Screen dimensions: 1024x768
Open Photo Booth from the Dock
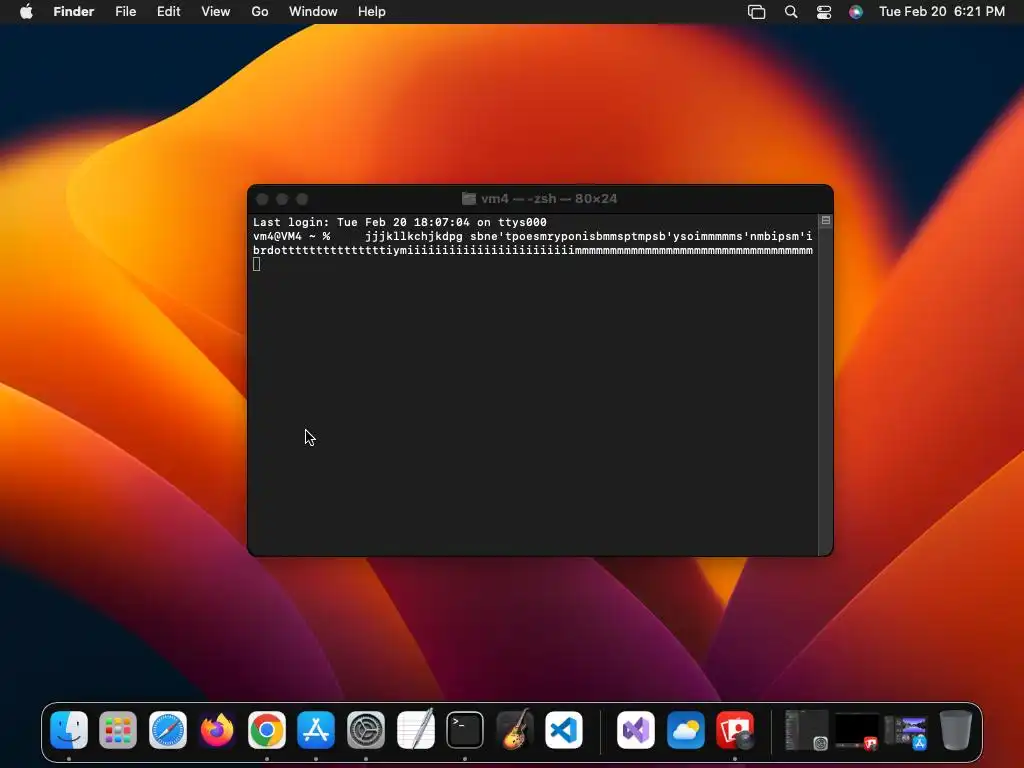tap(735, 730)
